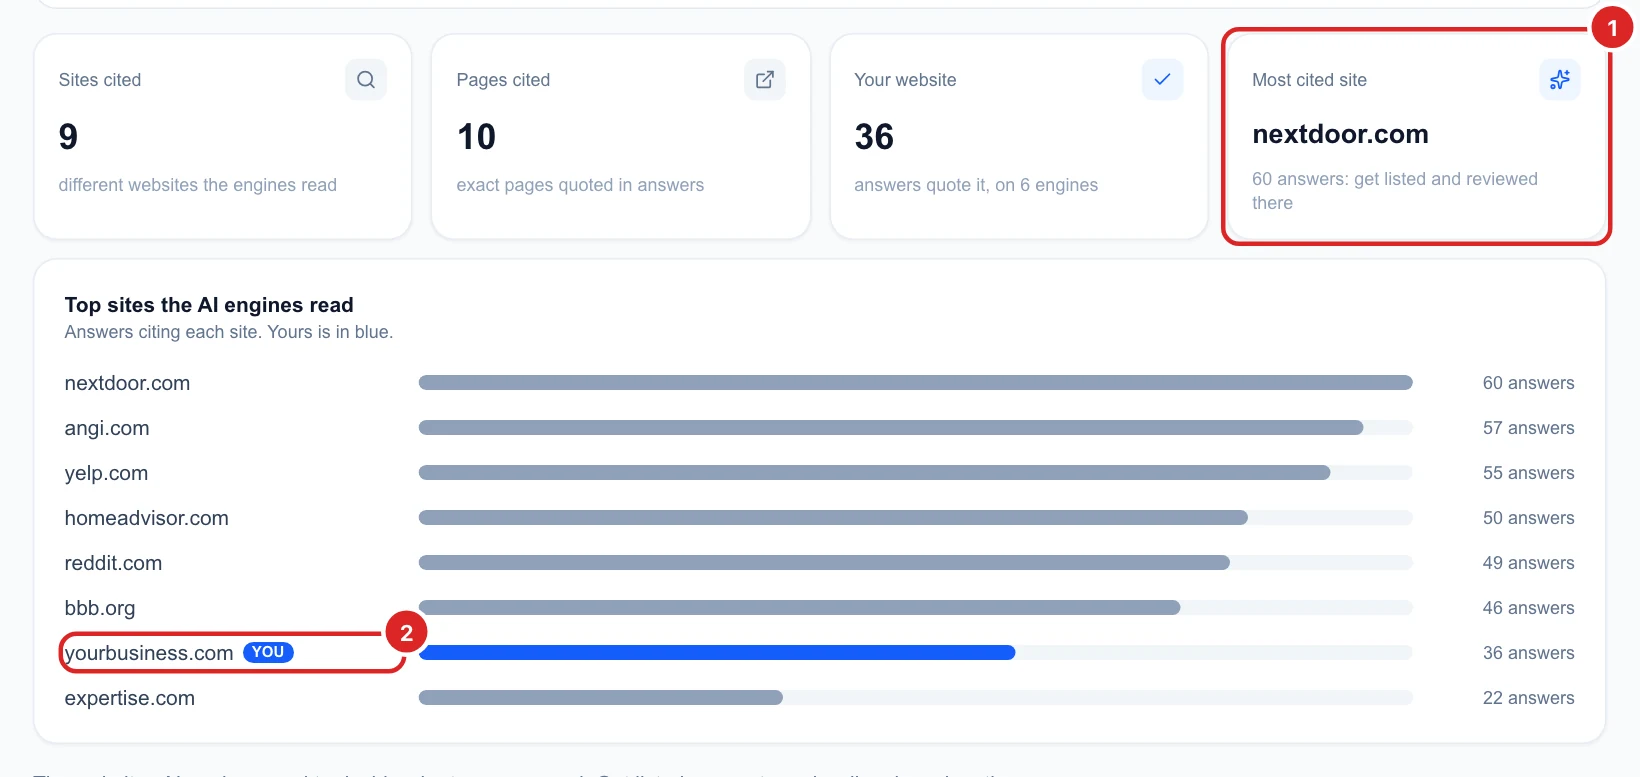The image size is (1640, 777).
Task: Click the blue yourbusiness.com answers bar
Action: [717, 653]
